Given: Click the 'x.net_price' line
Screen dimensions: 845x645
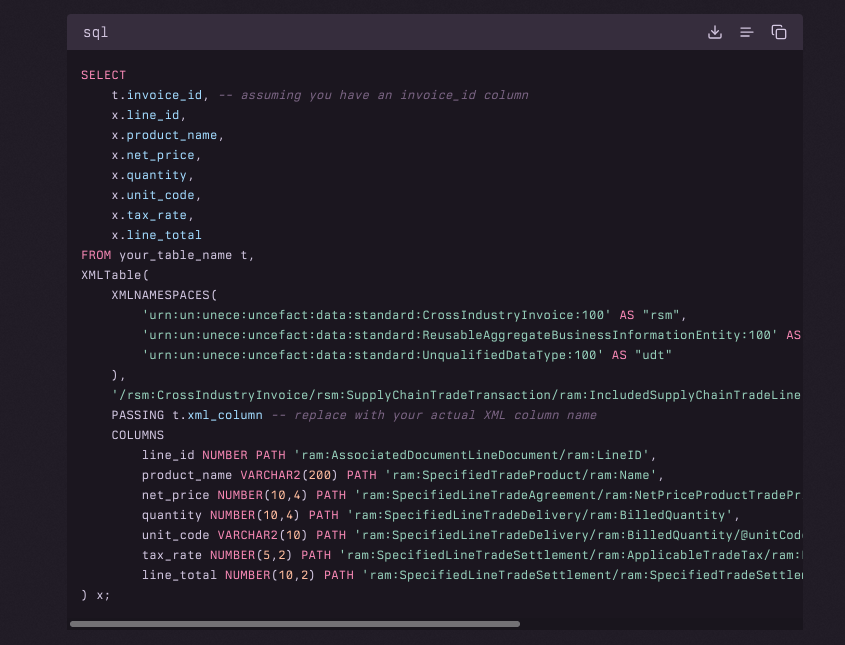Looking at the screenshot, I should (156, 155).
